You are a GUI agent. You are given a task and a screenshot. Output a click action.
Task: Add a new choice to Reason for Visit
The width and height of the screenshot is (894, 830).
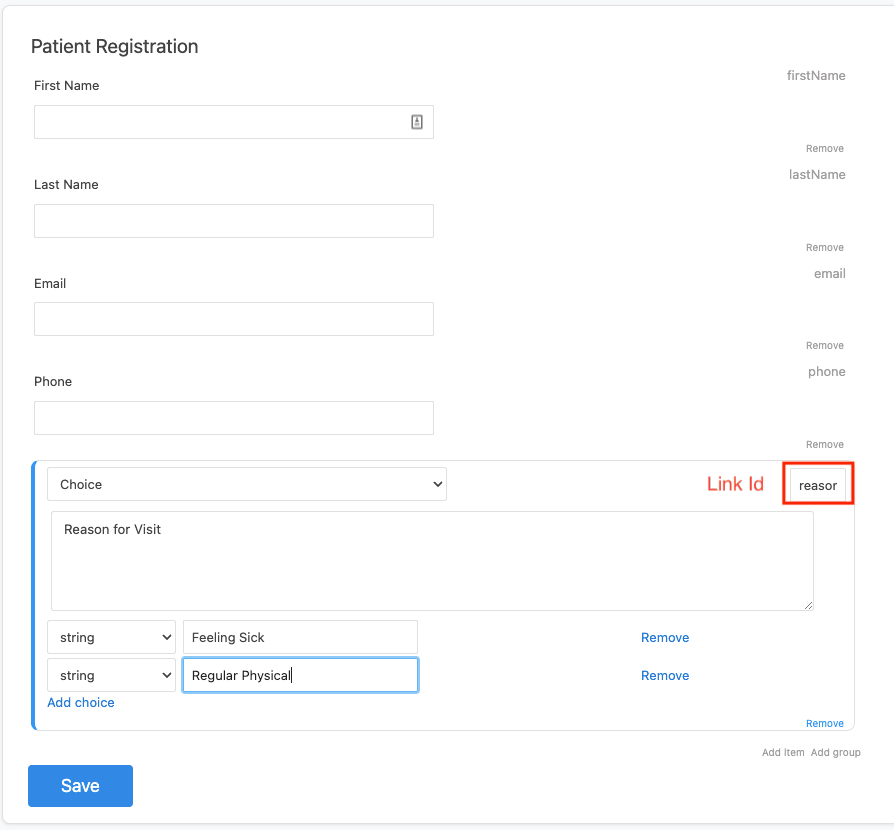click(x=81, y=702)
